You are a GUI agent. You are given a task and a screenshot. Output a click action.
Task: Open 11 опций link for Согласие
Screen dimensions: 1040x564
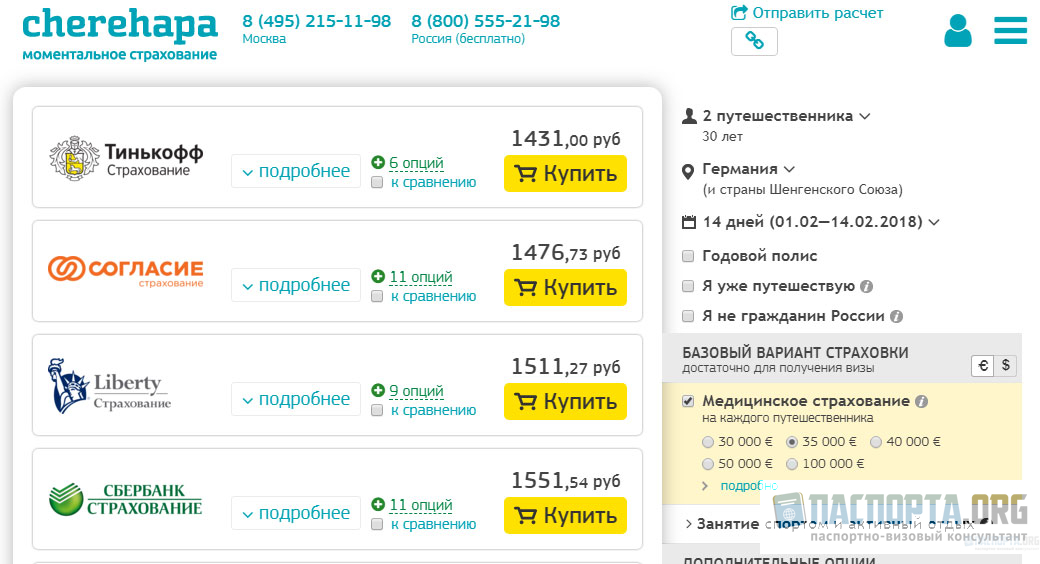(x=421, y=277)
